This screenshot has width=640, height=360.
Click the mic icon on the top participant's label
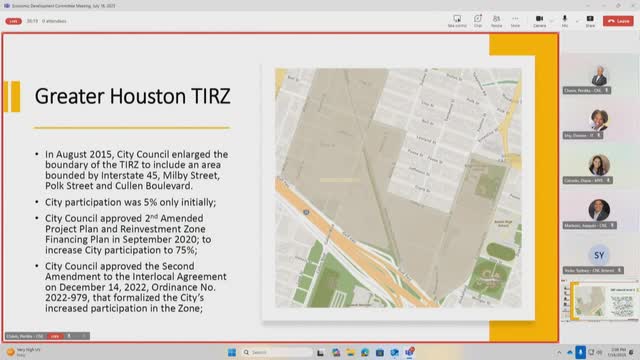(x=607, y=90)
